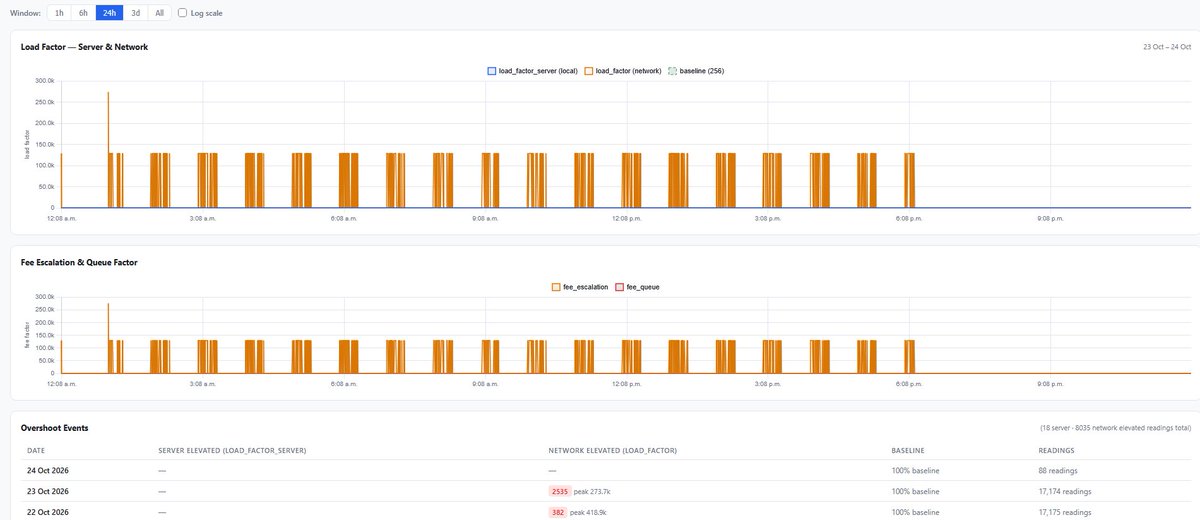Image resolution: width=1200 pixels, height=520 pixels.
Task: Enable the Log scale checkbox
Action: [182, 13]
